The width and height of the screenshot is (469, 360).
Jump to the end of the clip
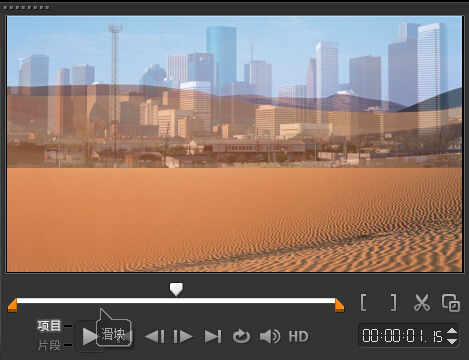213,336
